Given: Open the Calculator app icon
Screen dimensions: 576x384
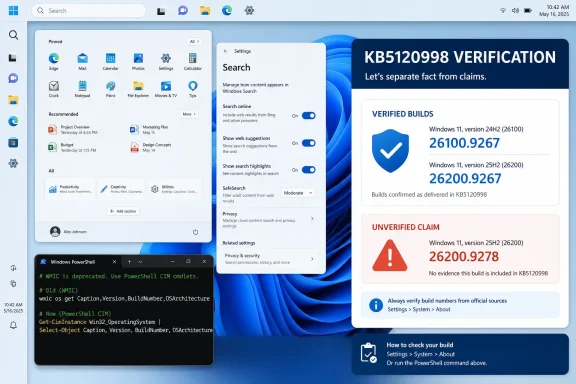Looking at the screenshot, I should coord(192,61).
